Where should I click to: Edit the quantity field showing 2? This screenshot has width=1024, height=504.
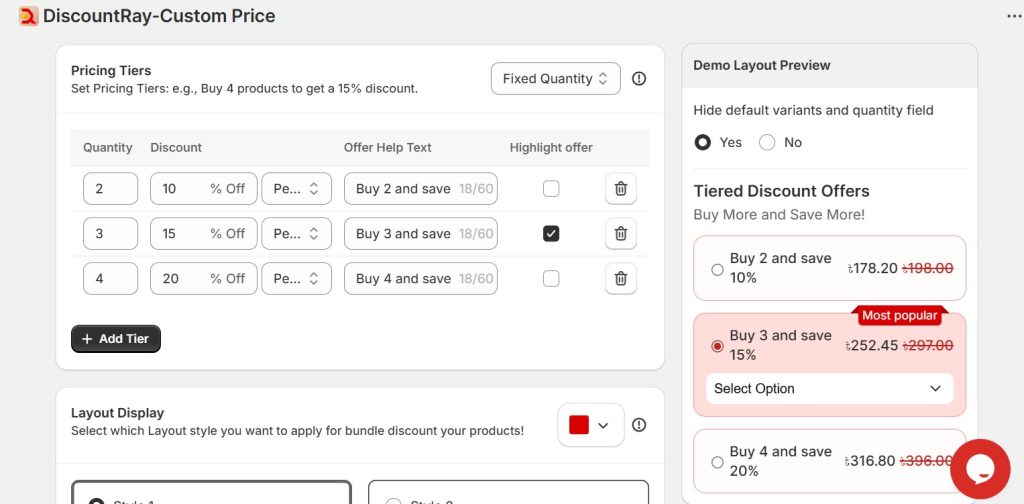click(110, 189)
